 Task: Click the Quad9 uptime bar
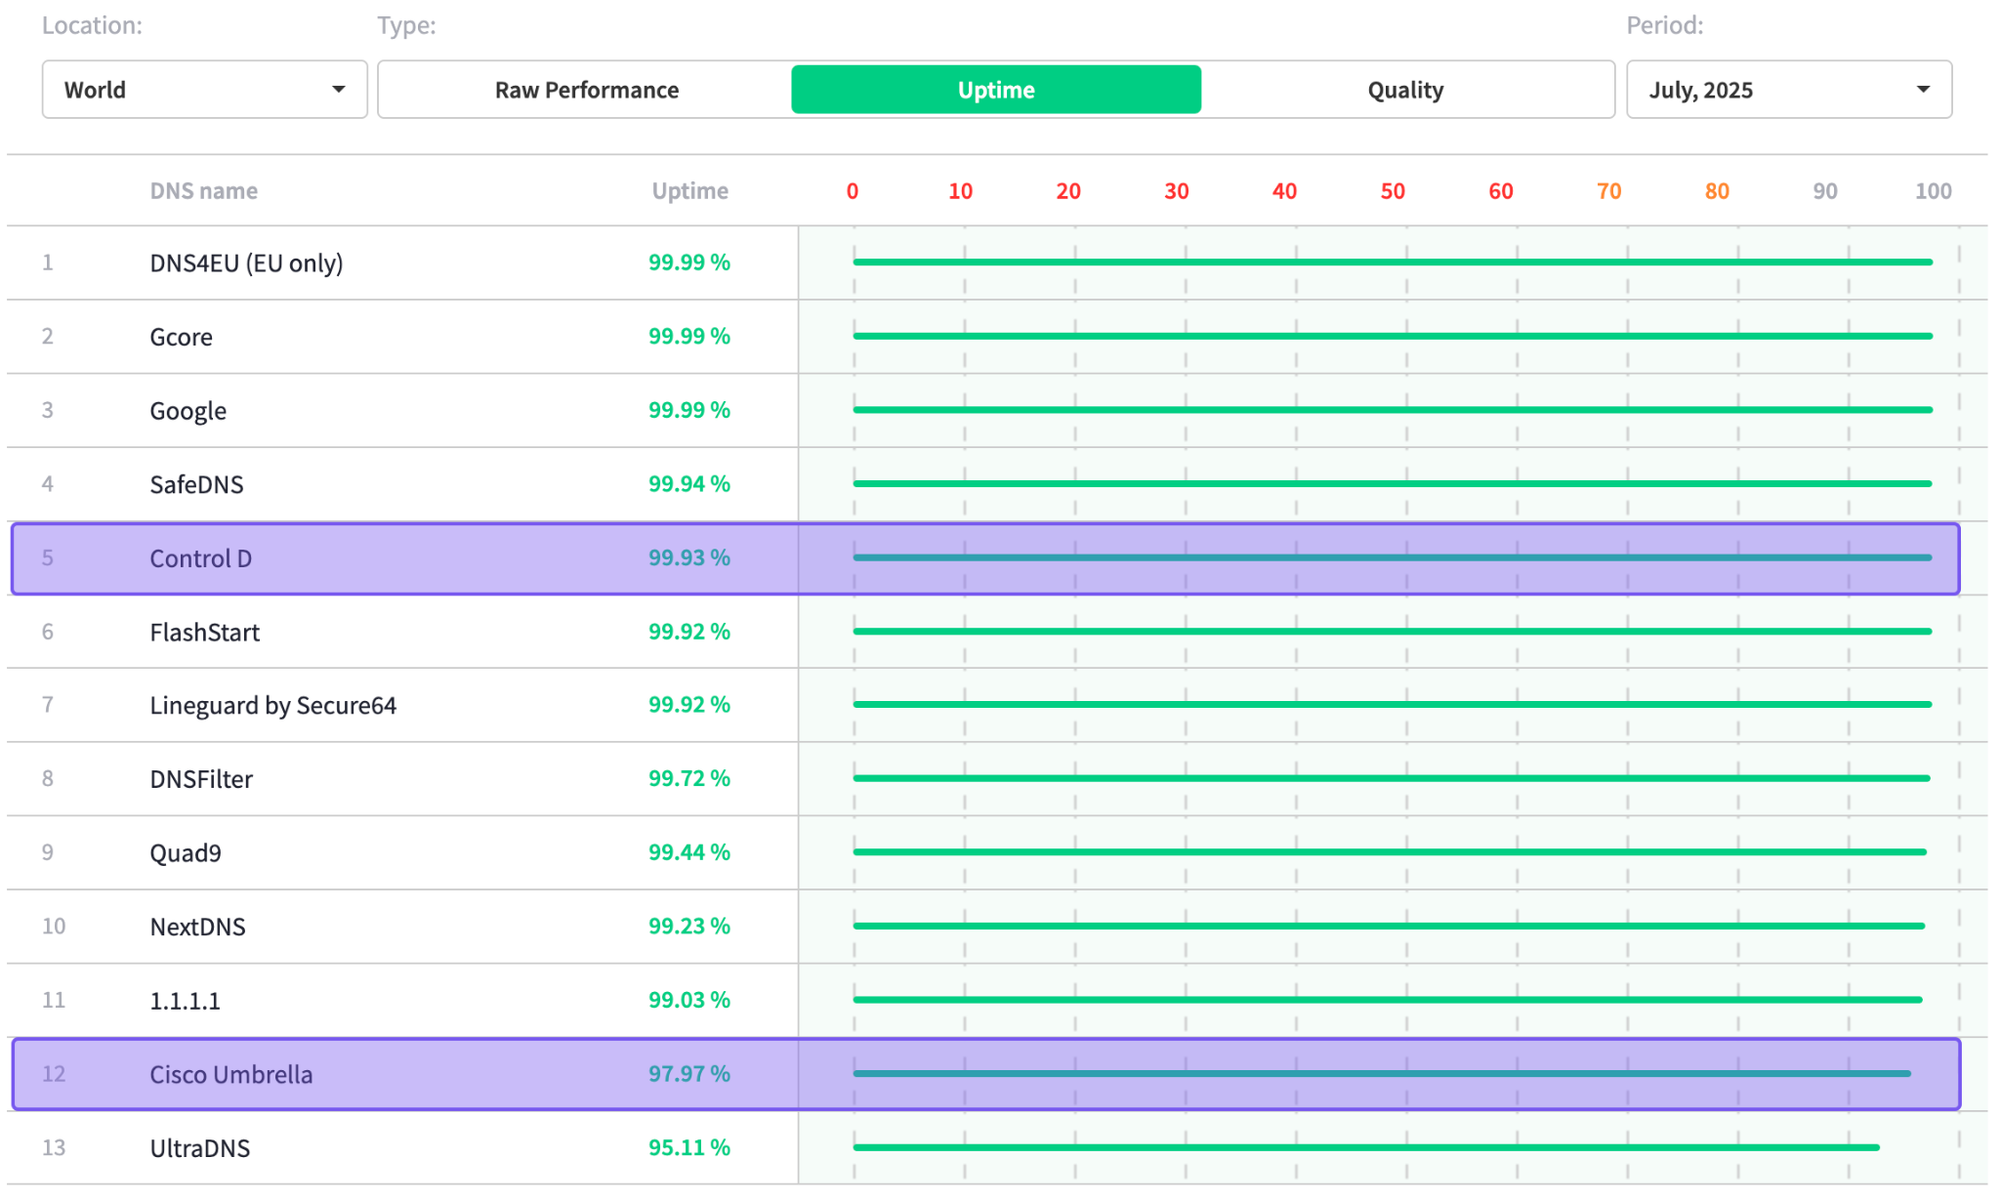coord(1390,853)
